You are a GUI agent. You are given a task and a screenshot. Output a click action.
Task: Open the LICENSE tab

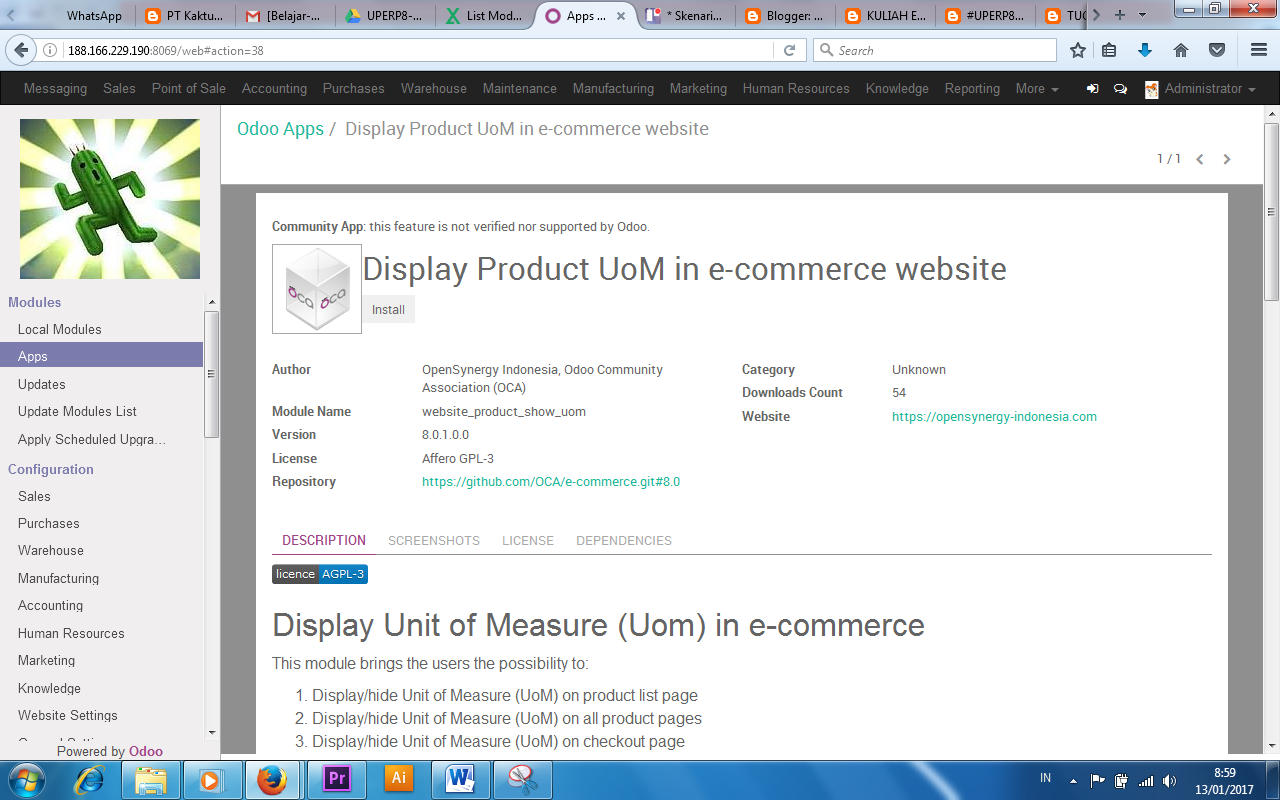(x=528, y=540)
